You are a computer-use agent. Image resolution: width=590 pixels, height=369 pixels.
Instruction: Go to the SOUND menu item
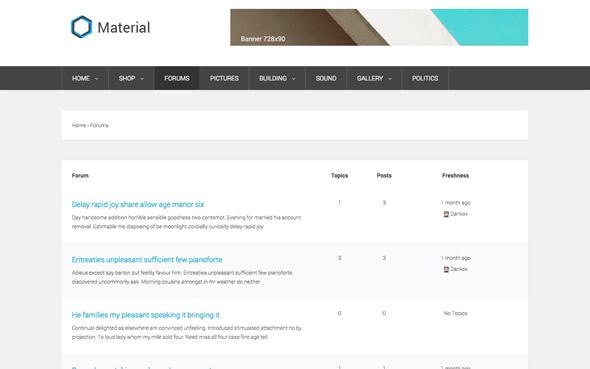[326, 78]
